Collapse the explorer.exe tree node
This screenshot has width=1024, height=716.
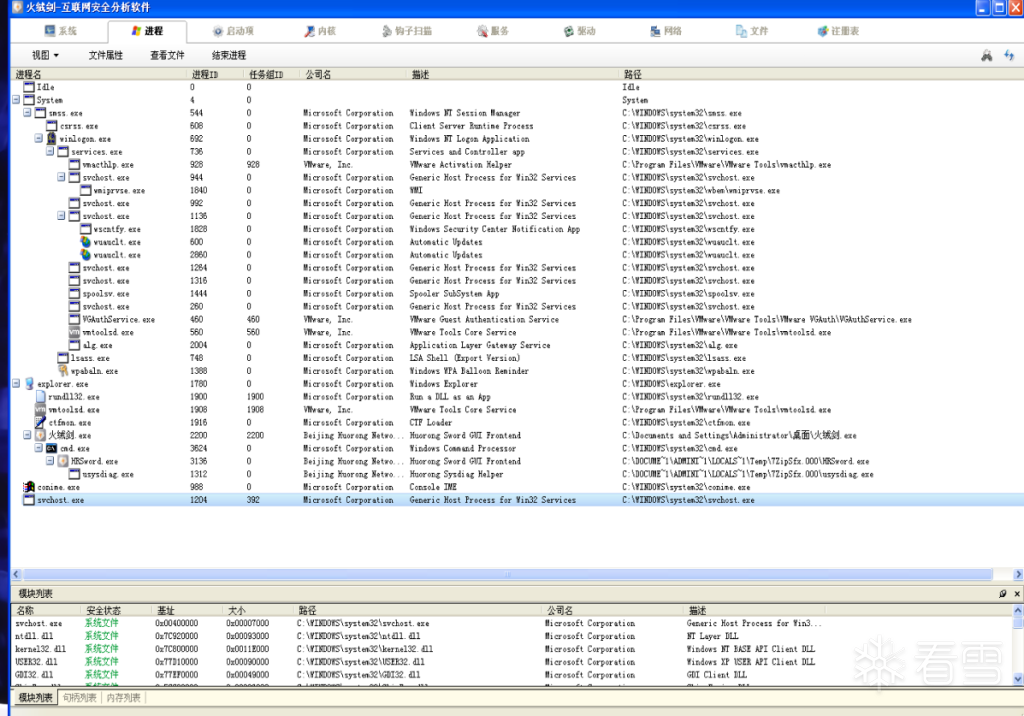click(16, 383)
